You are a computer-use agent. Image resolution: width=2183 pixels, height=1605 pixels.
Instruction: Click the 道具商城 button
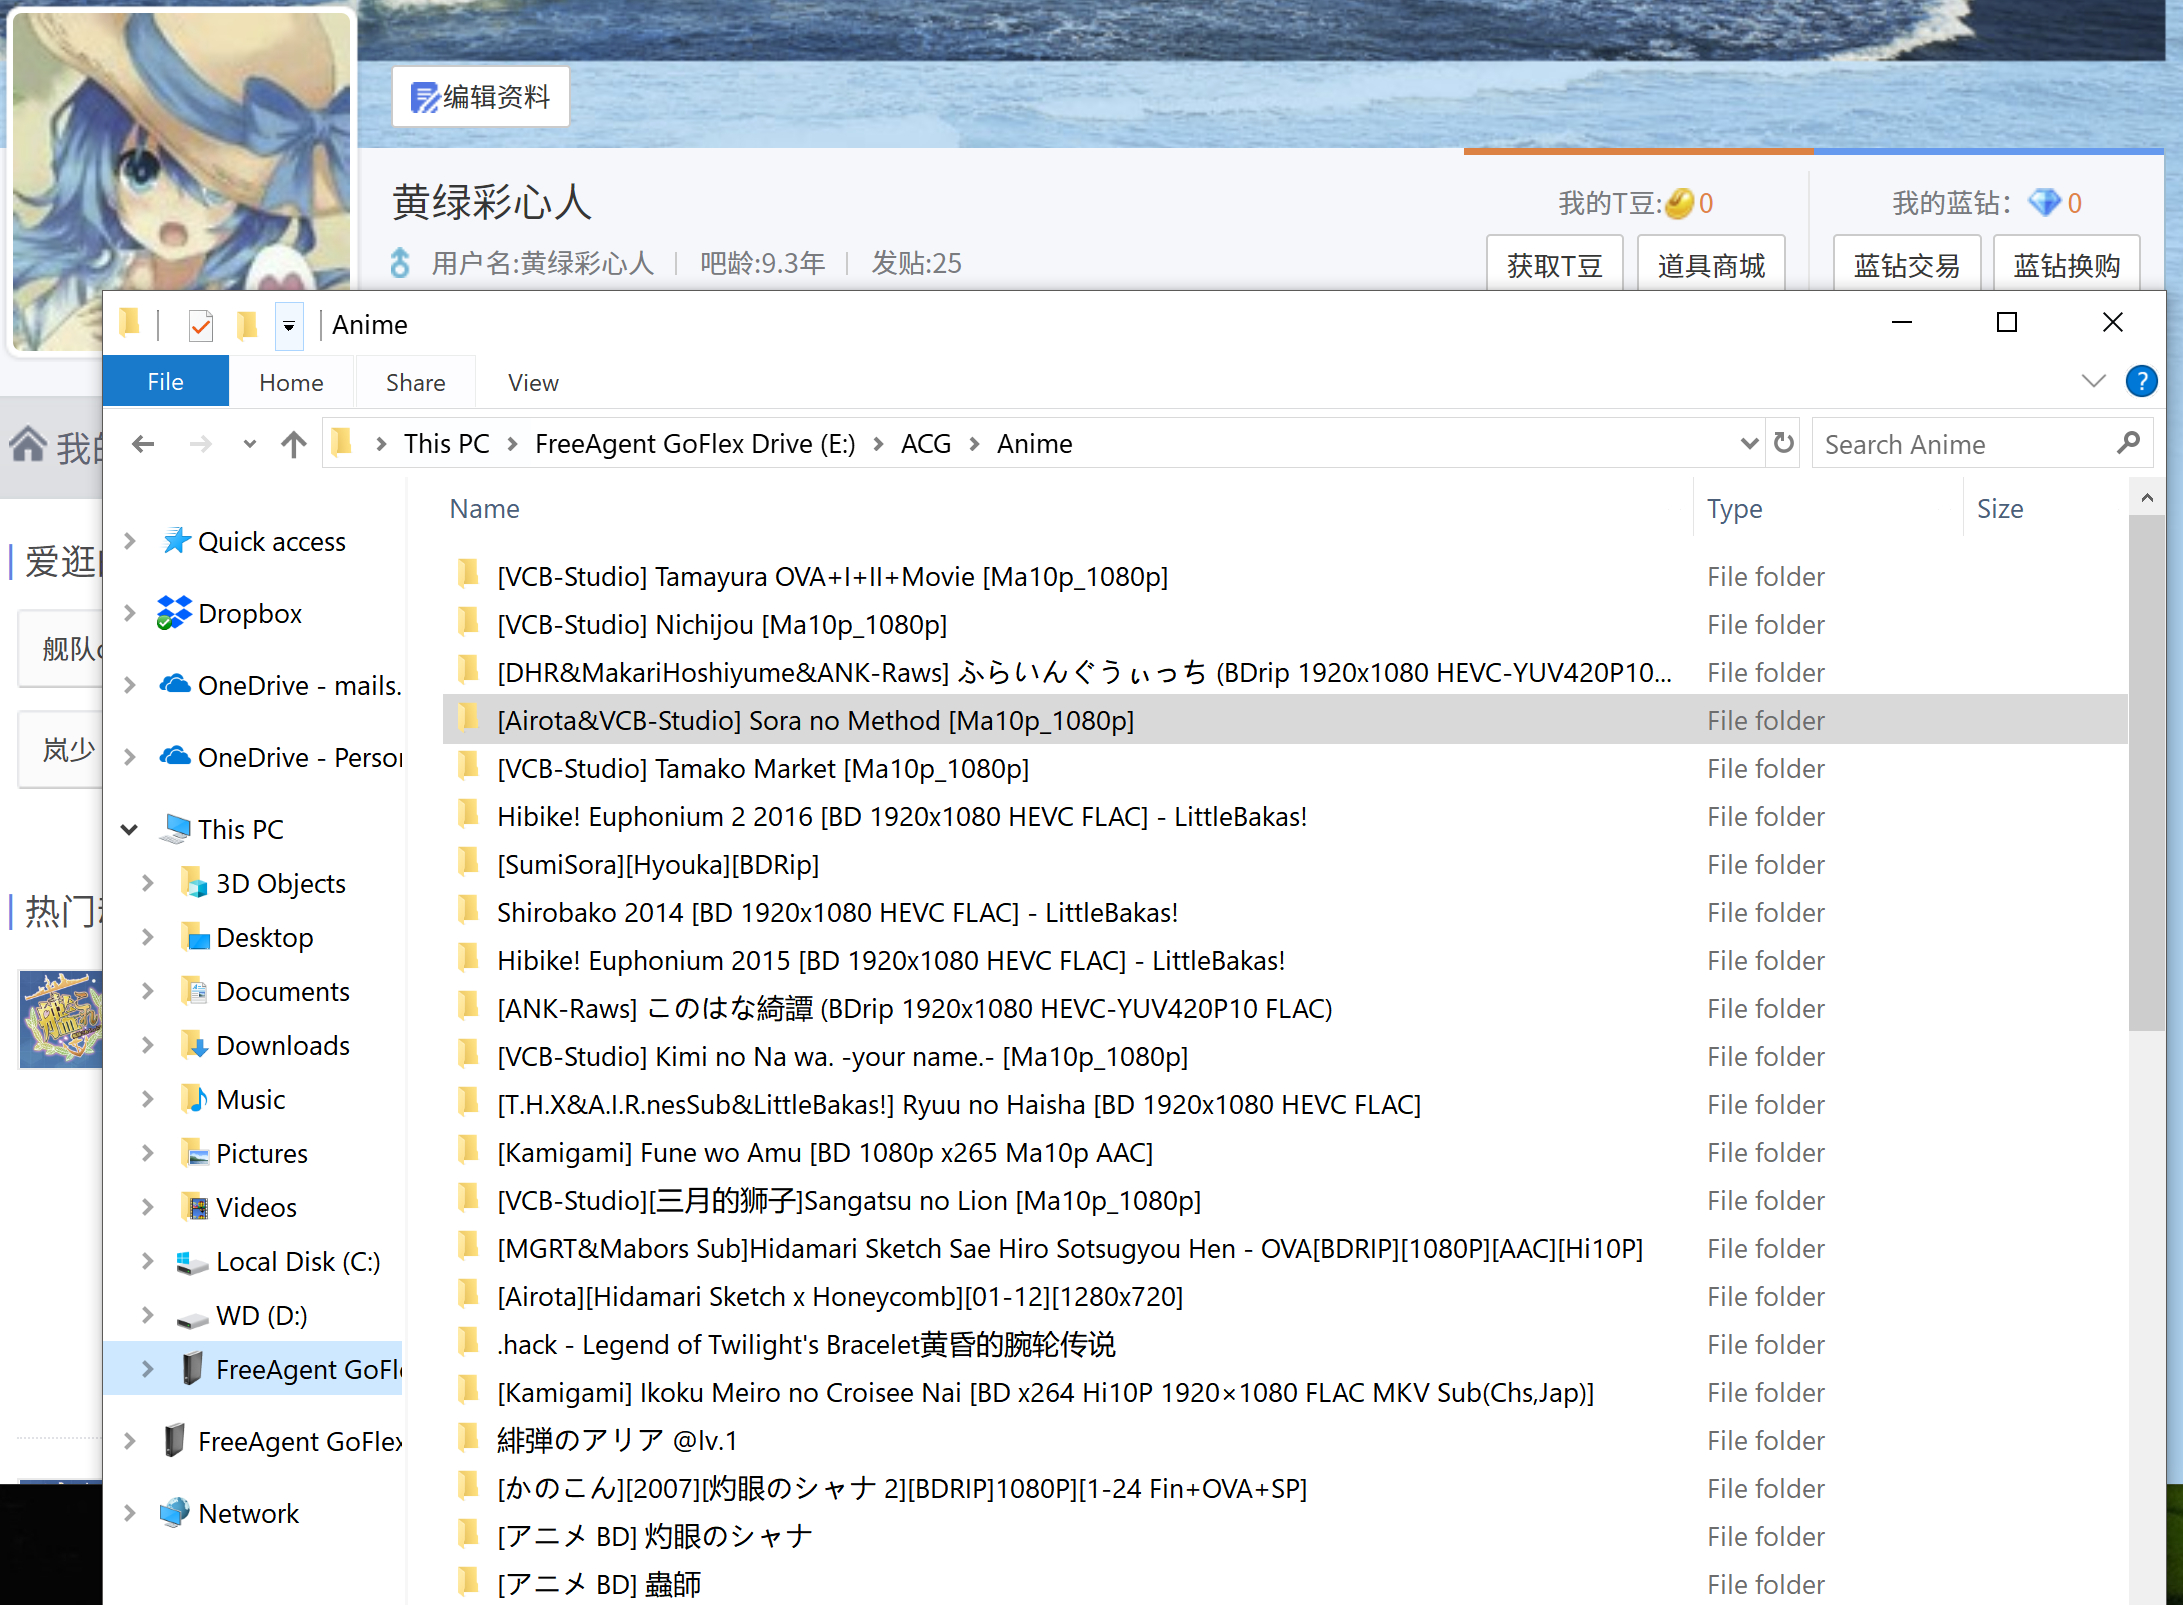[x=1710, y=265]
